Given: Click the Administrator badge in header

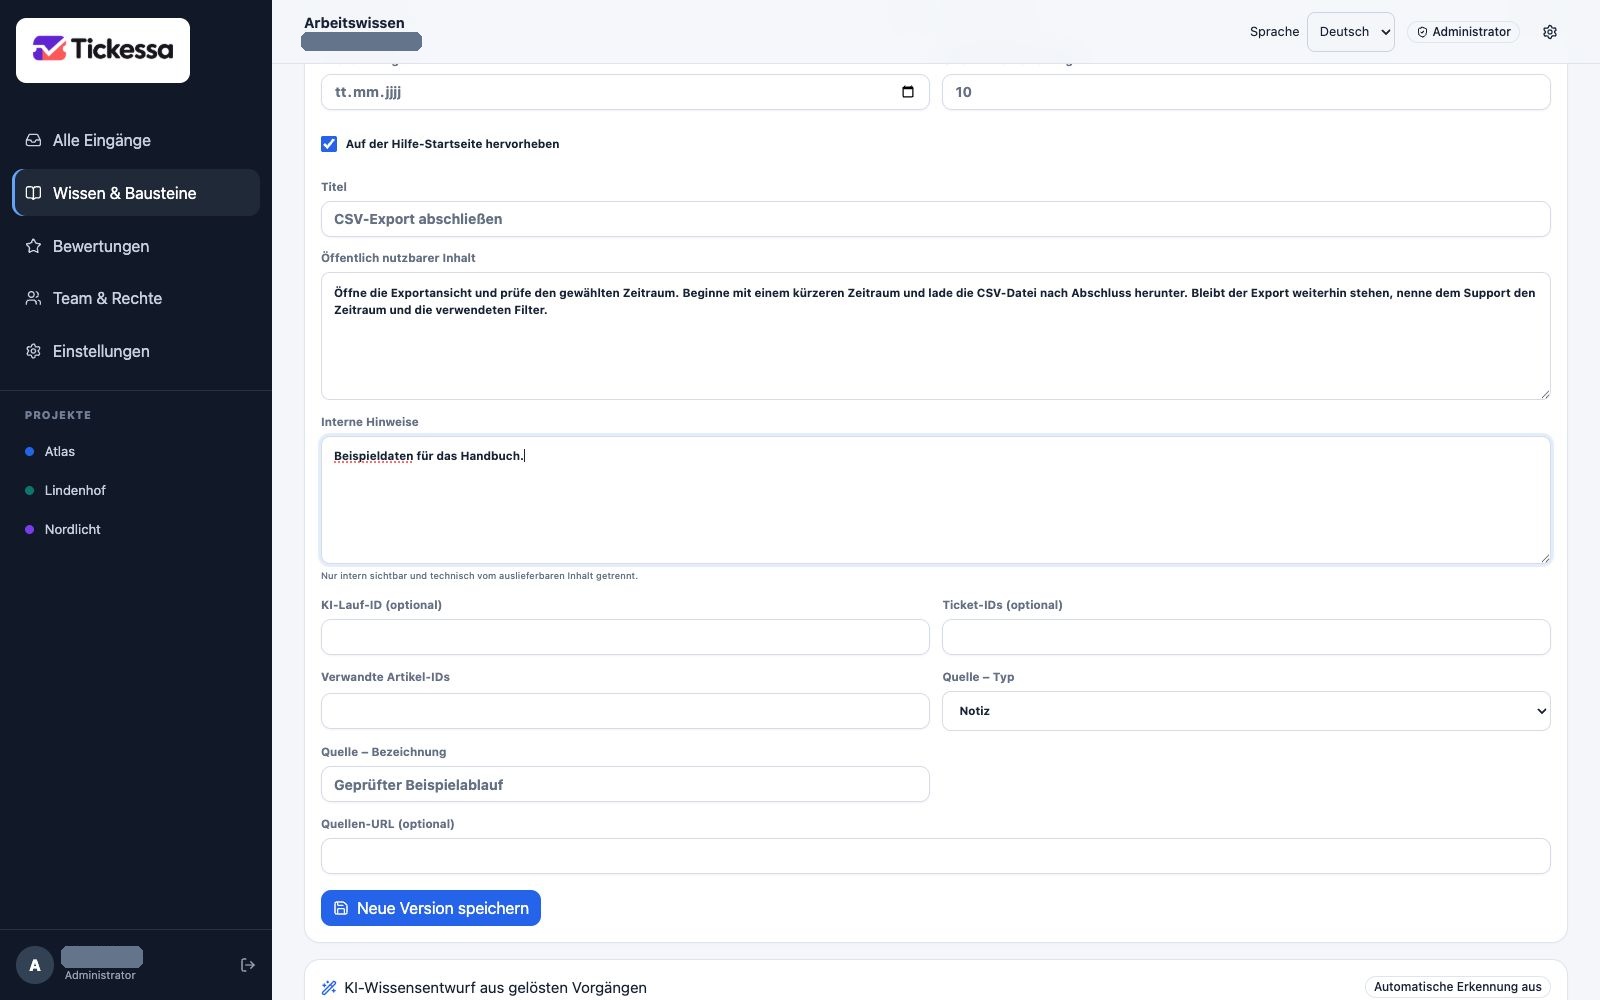Looking at the screenshot, I should (1463, 32).
